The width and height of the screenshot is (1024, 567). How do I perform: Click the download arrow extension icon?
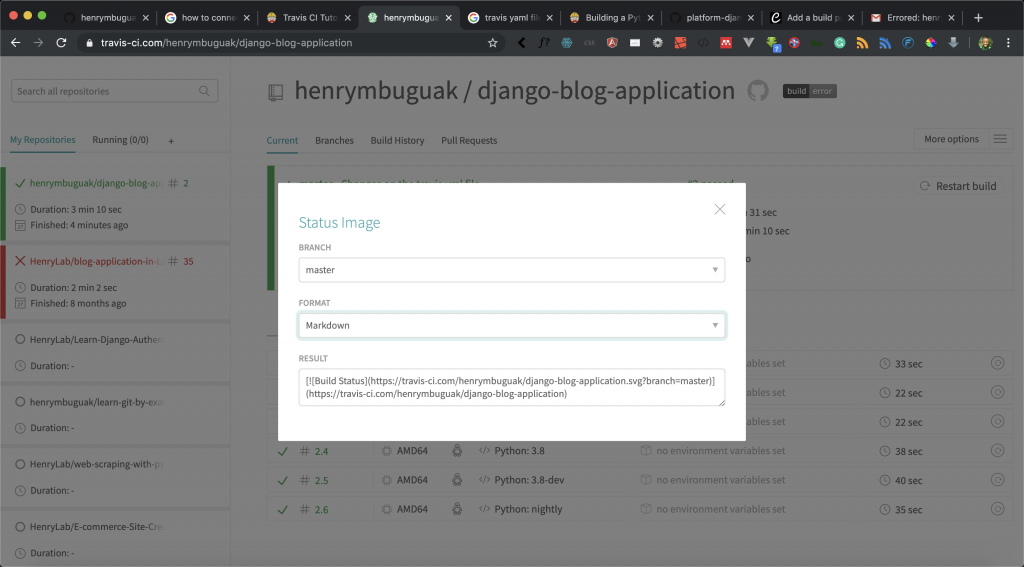(x=953, y=42)
